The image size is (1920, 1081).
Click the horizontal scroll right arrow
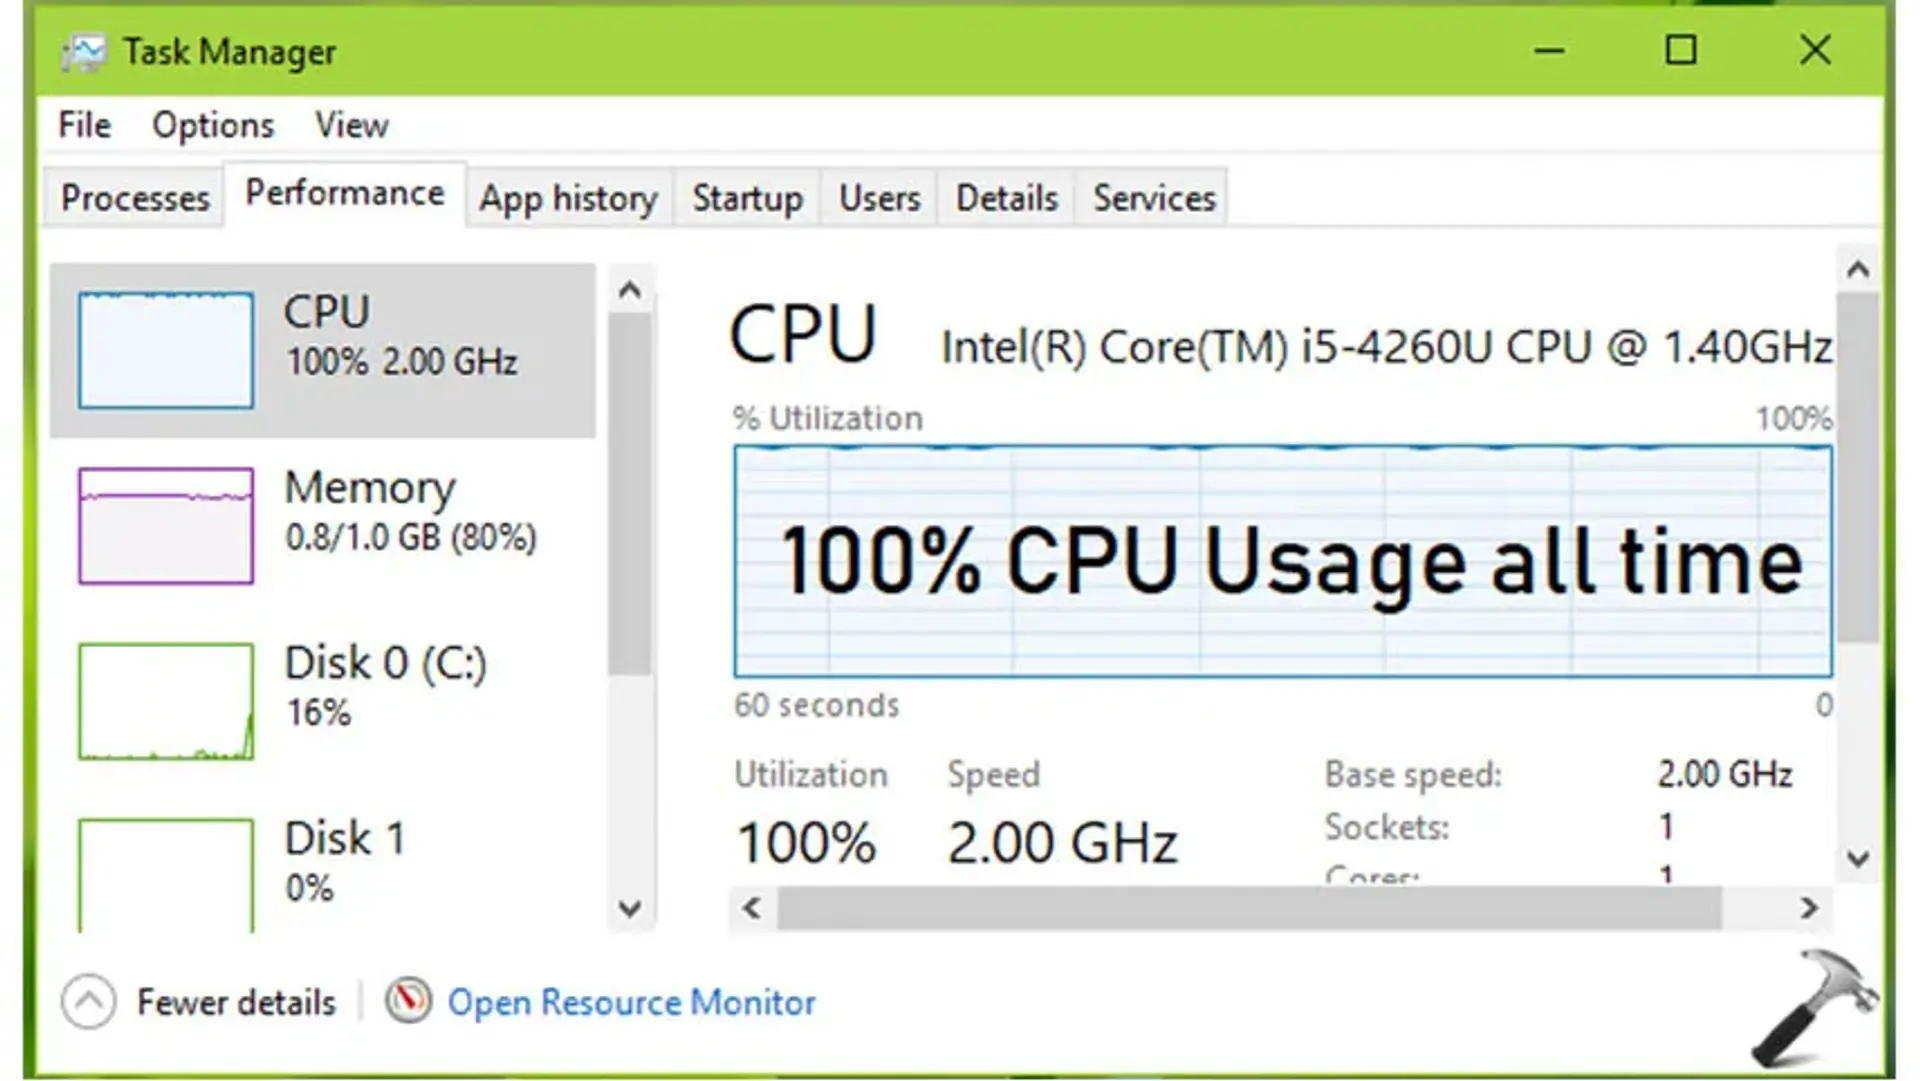pos(1809,908)
